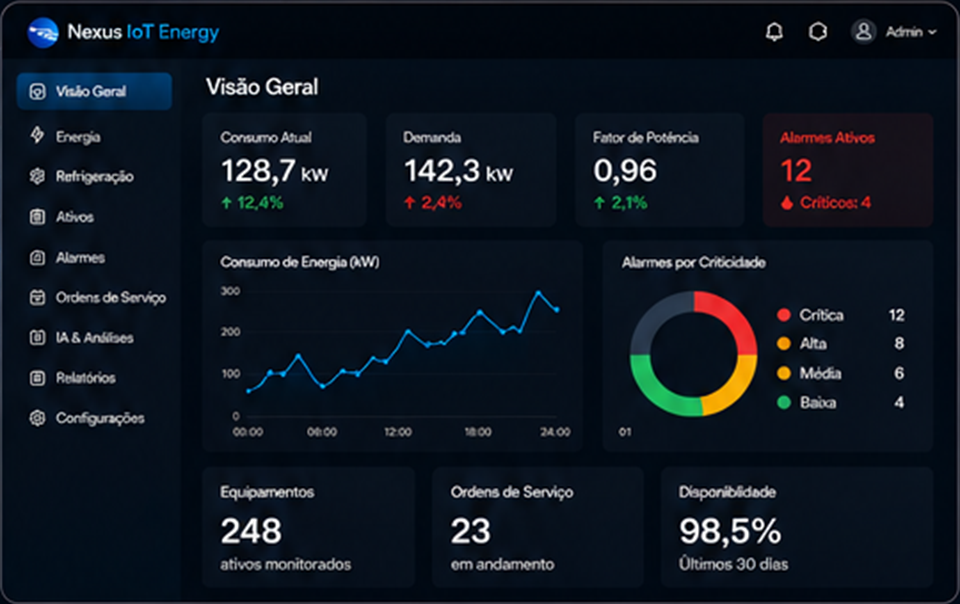The height and width of the screenshot is (604, 960).
Task: Click the peak point on energy chart
Action: coord(539,293)
